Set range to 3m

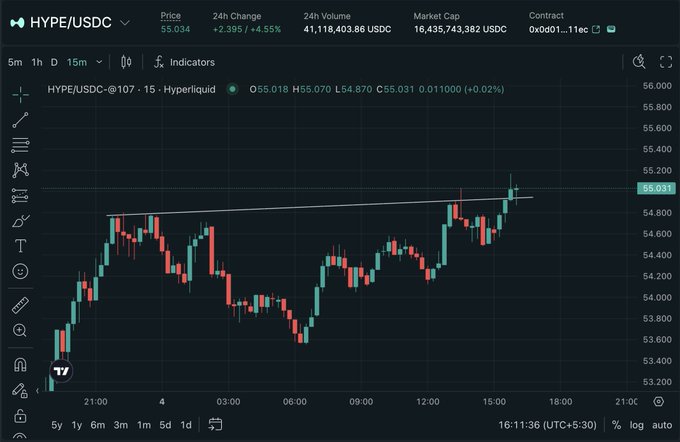pyautogui.click(x=121, y=425)
